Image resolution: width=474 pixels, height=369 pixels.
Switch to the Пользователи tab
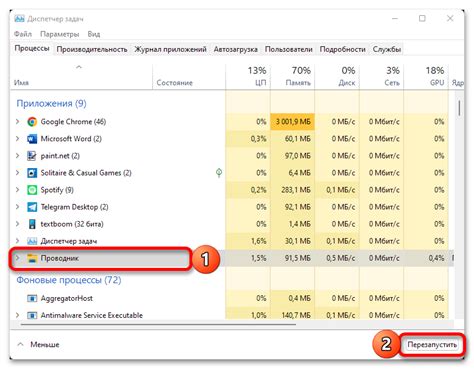(289, 49)
